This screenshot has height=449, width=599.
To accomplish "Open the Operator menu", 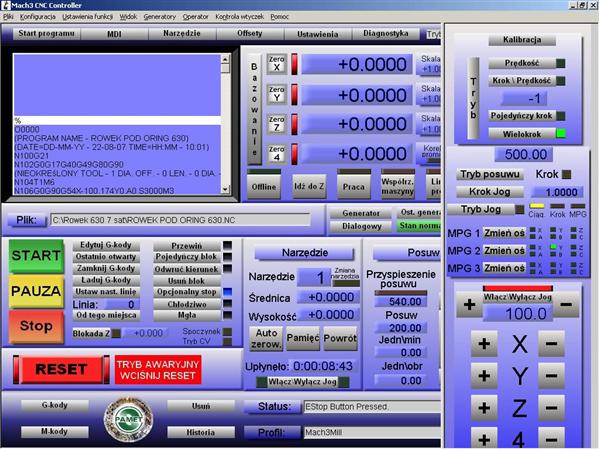I will point(196,17).
